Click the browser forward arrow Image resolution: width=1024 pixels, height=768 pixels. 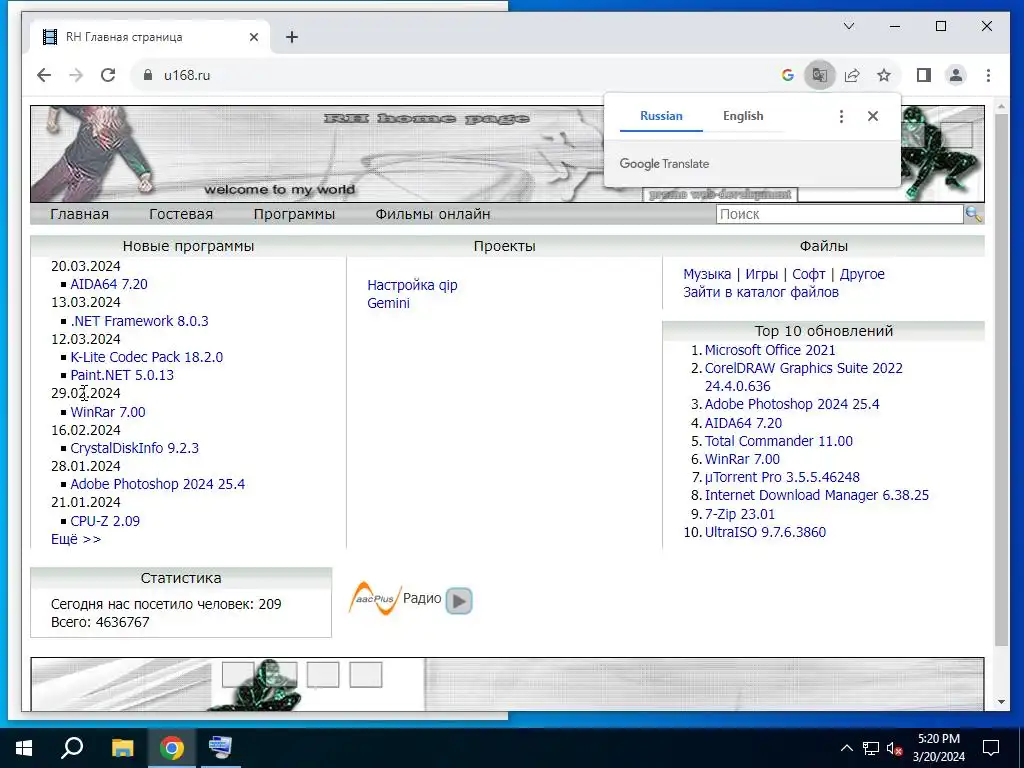(x=76, y=75)
